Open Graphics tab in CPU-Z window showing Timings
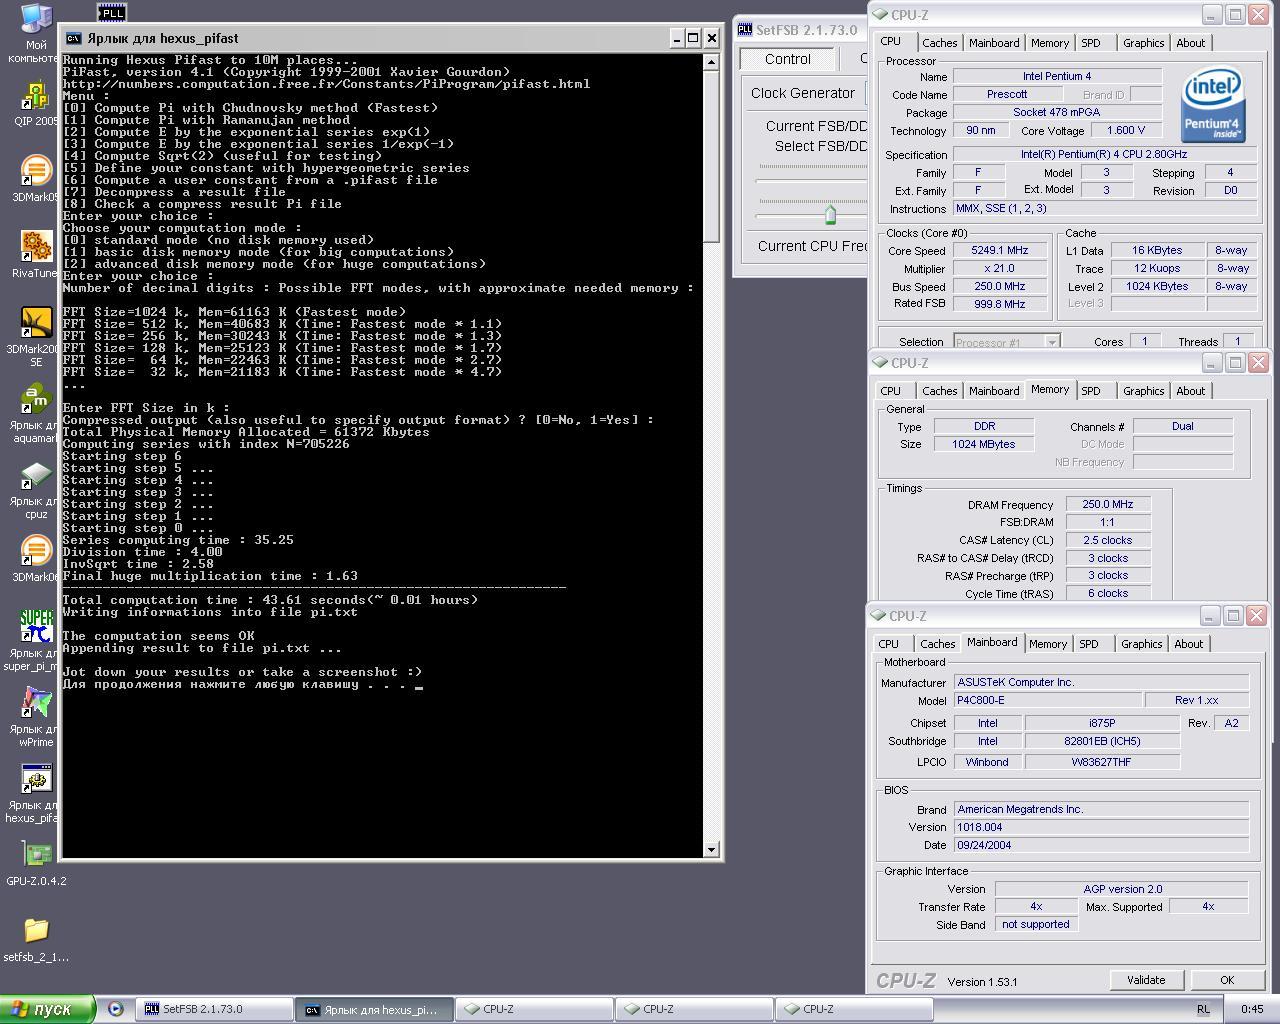Image resolution: width=1280 pixels, height=1024 pixels. (x=1143, y=391)
